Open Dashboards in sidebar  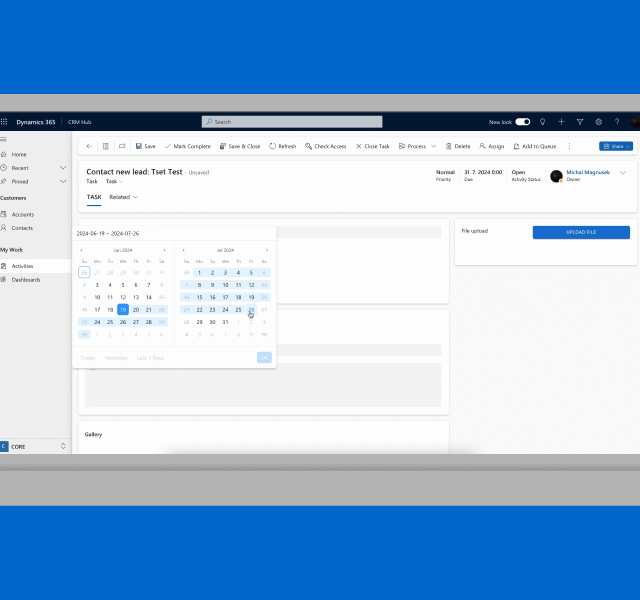tap(26, 280)
